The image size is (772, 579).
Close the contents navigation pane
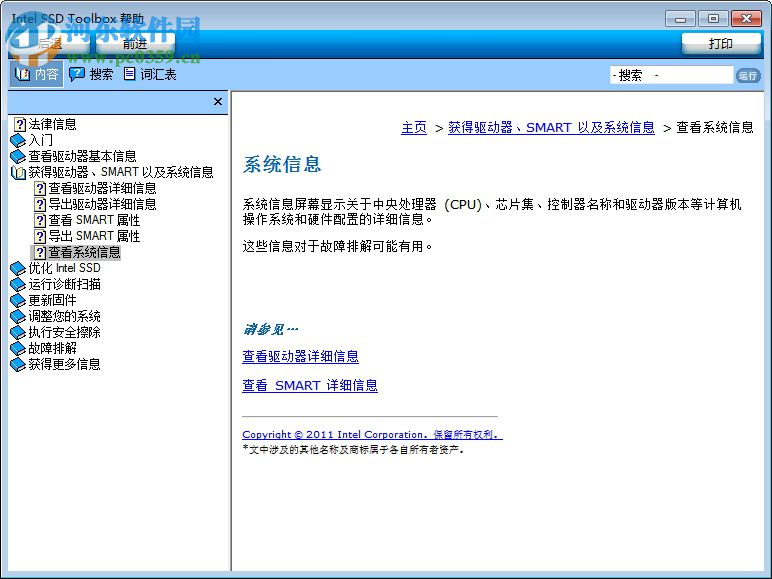[x=218, y=102]
